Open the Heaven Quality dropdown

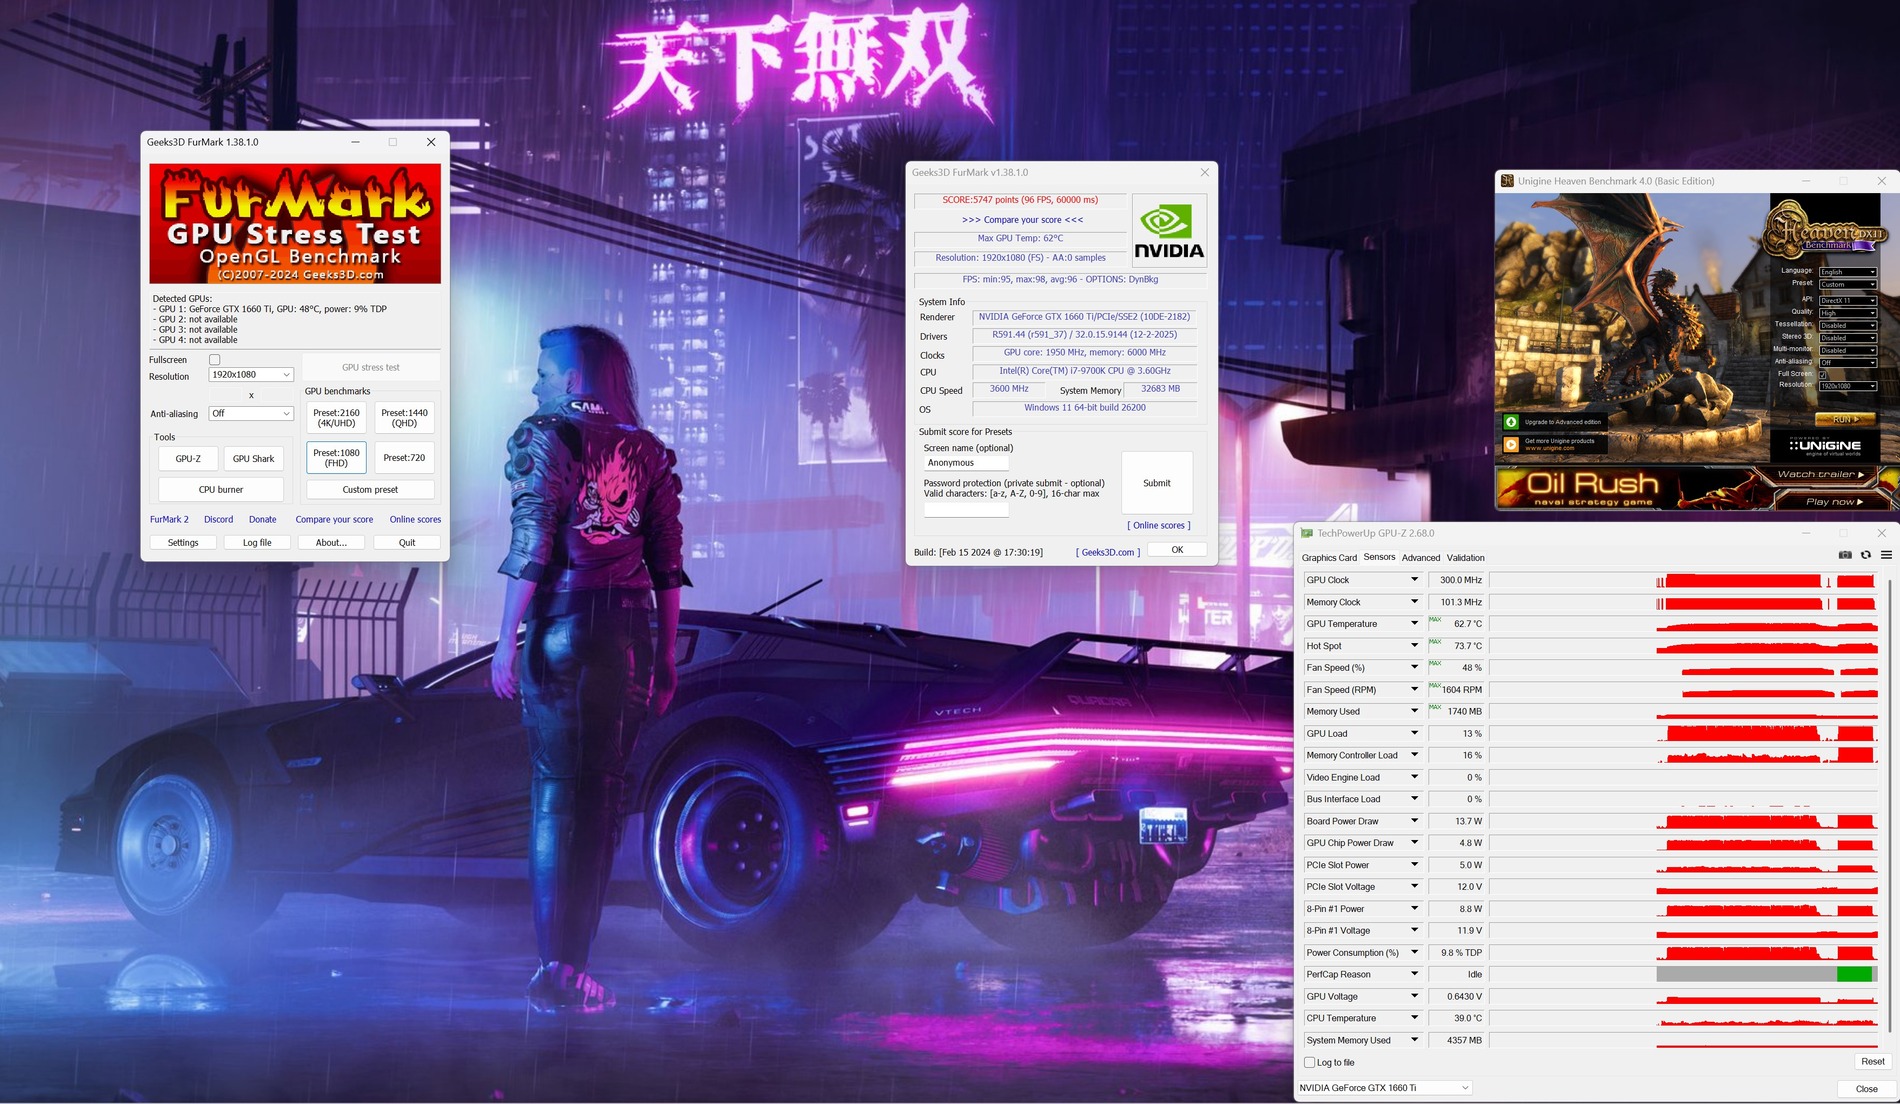tap(1847, 313)
